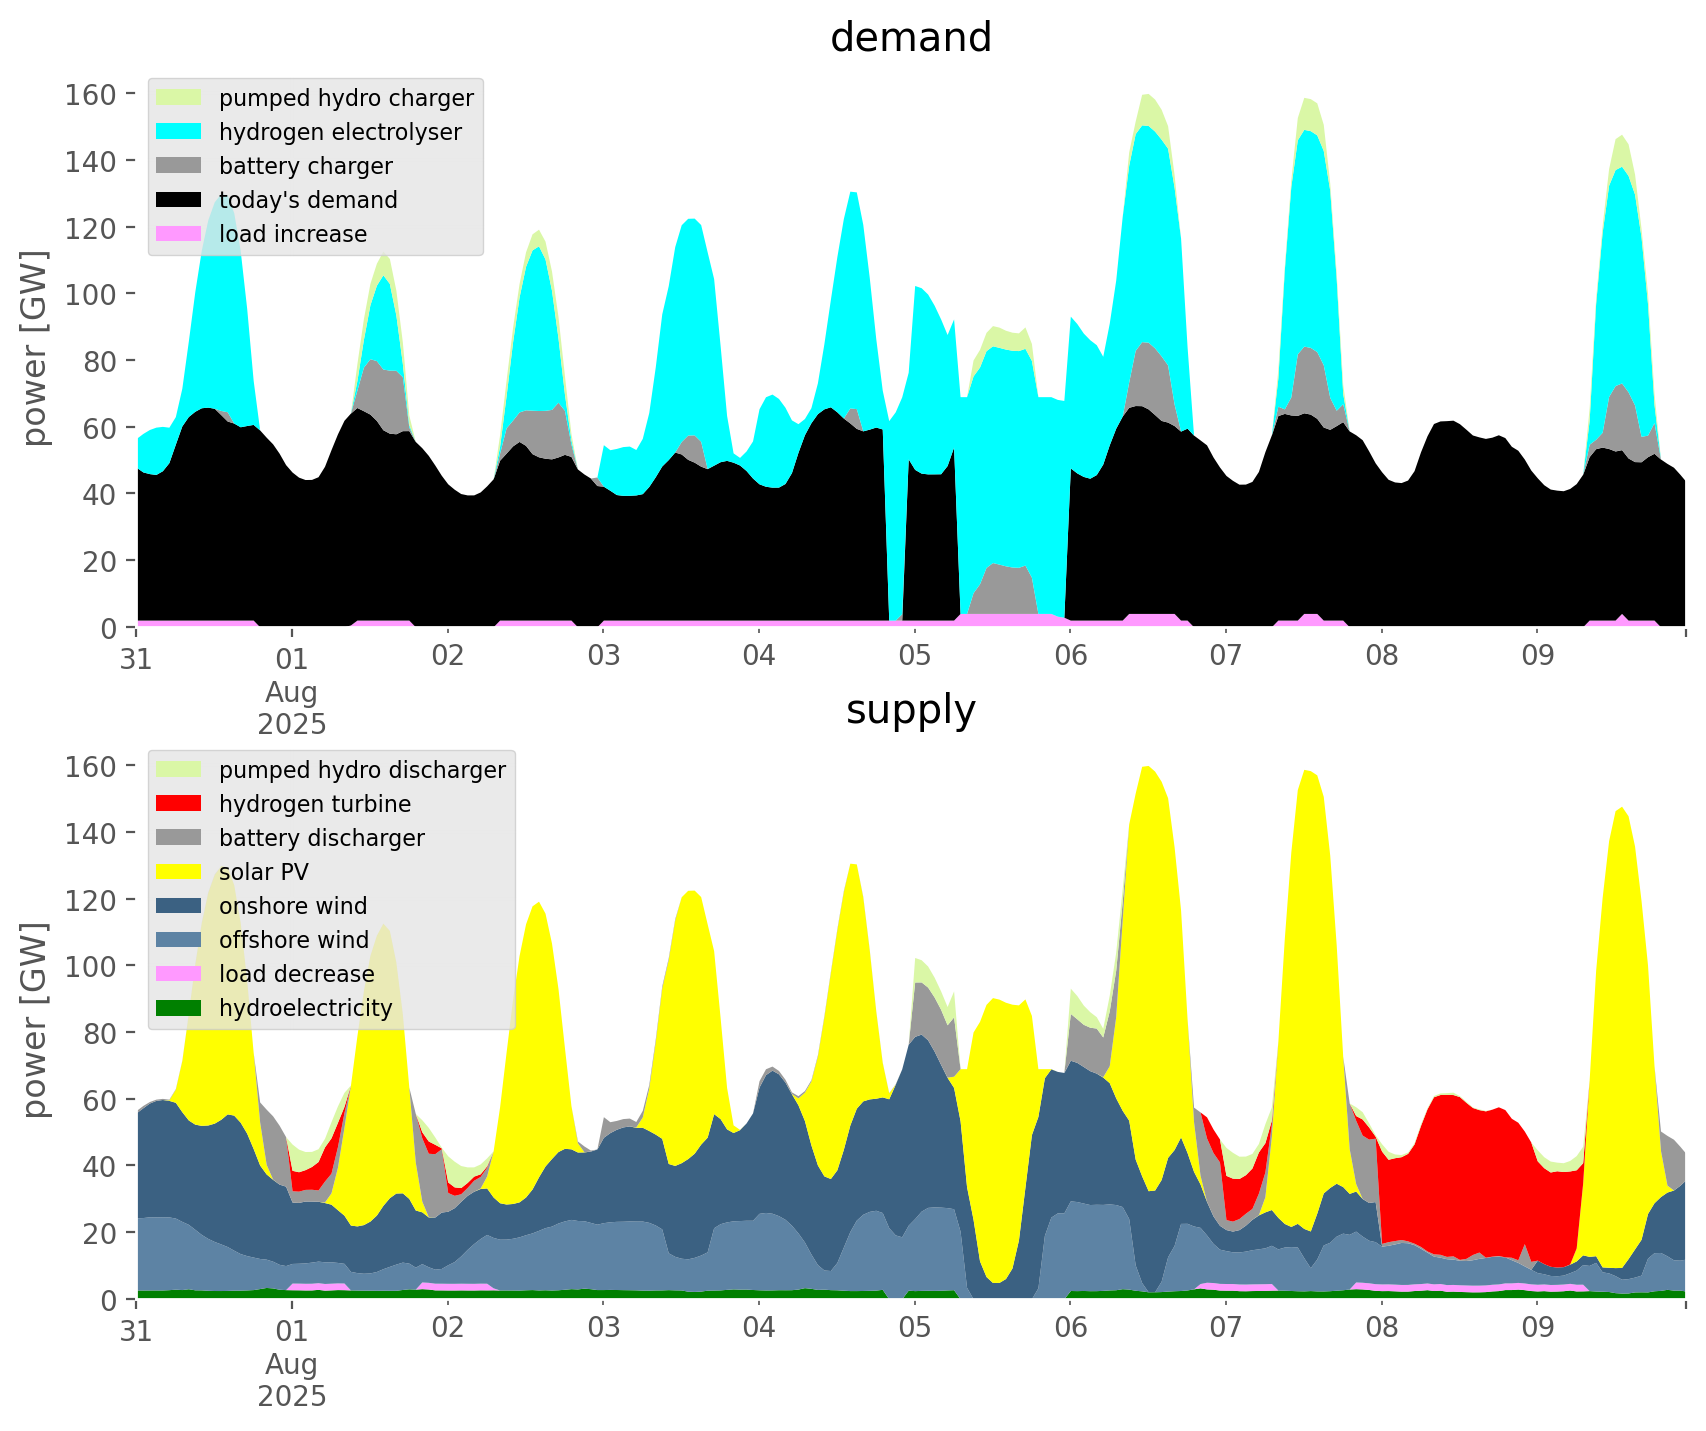
Task: Click the 'demand' chart title
Action: click(x=910, y=38)
